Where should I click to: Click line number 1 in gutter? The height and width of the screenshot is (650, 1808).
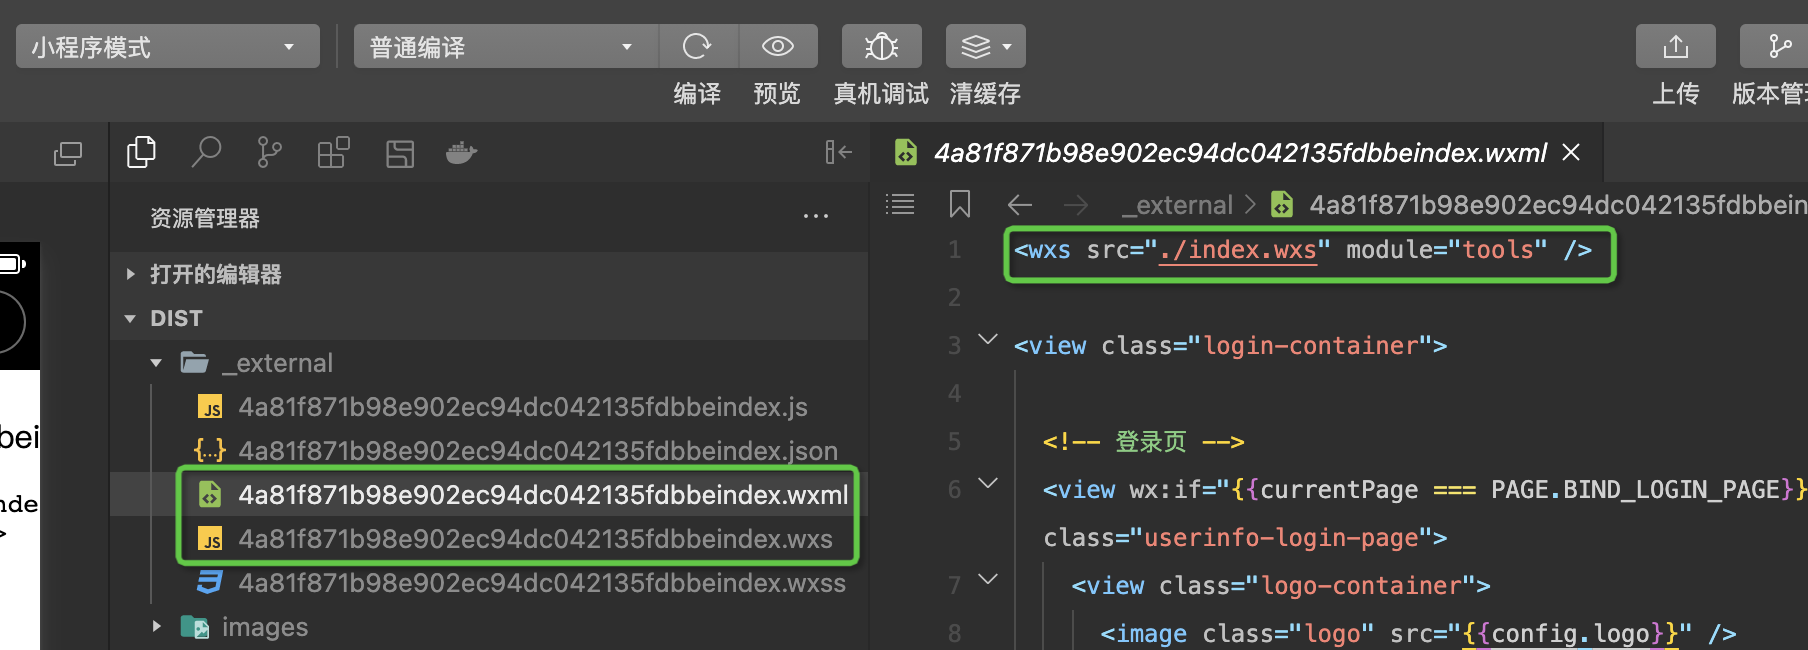[x=955, y=250]
